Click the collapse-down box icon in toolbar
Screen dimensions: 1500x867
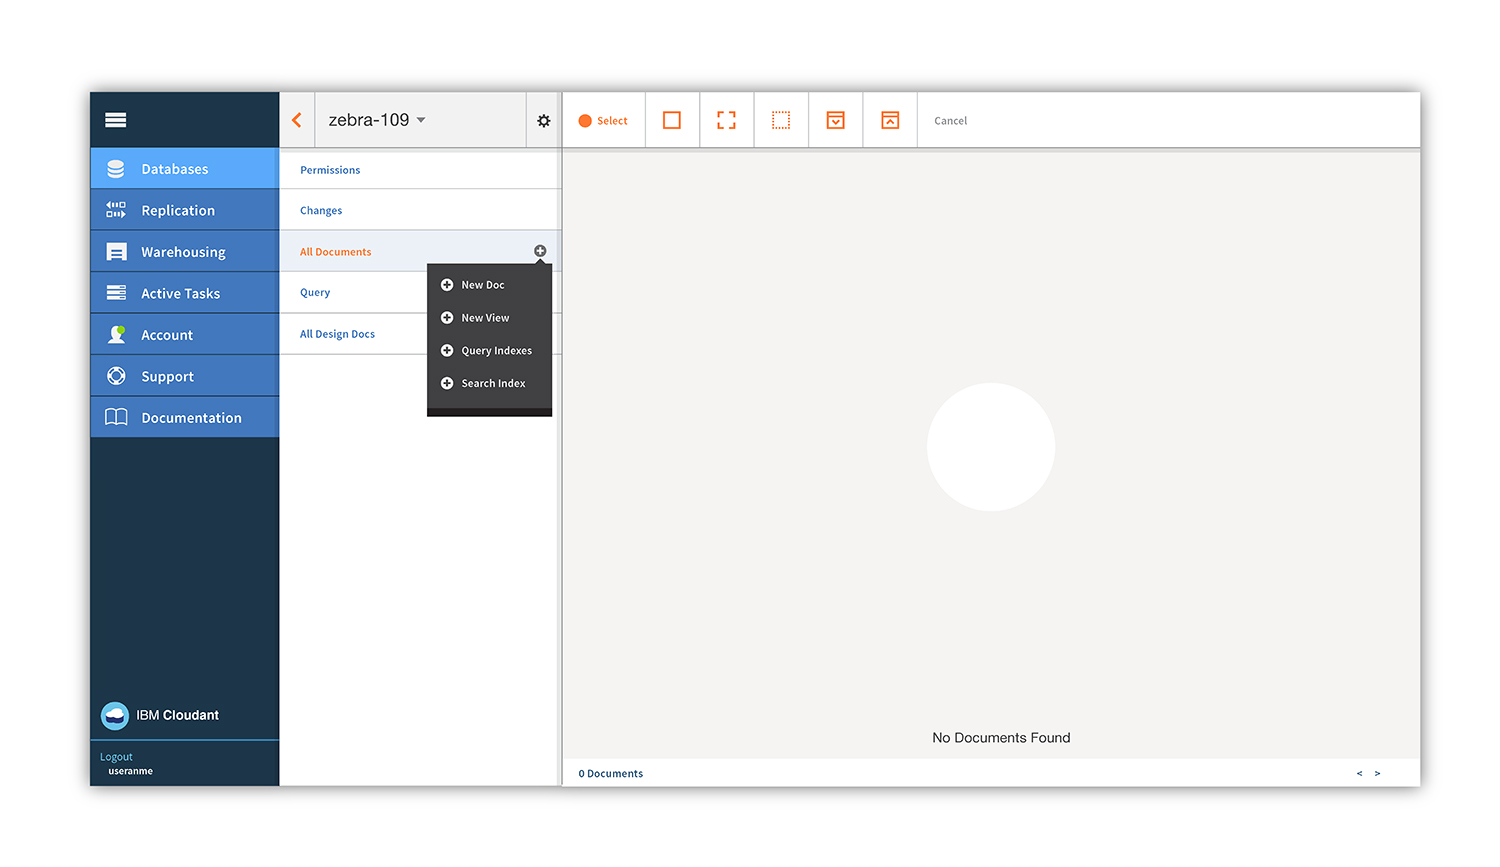tap(836, 120)
